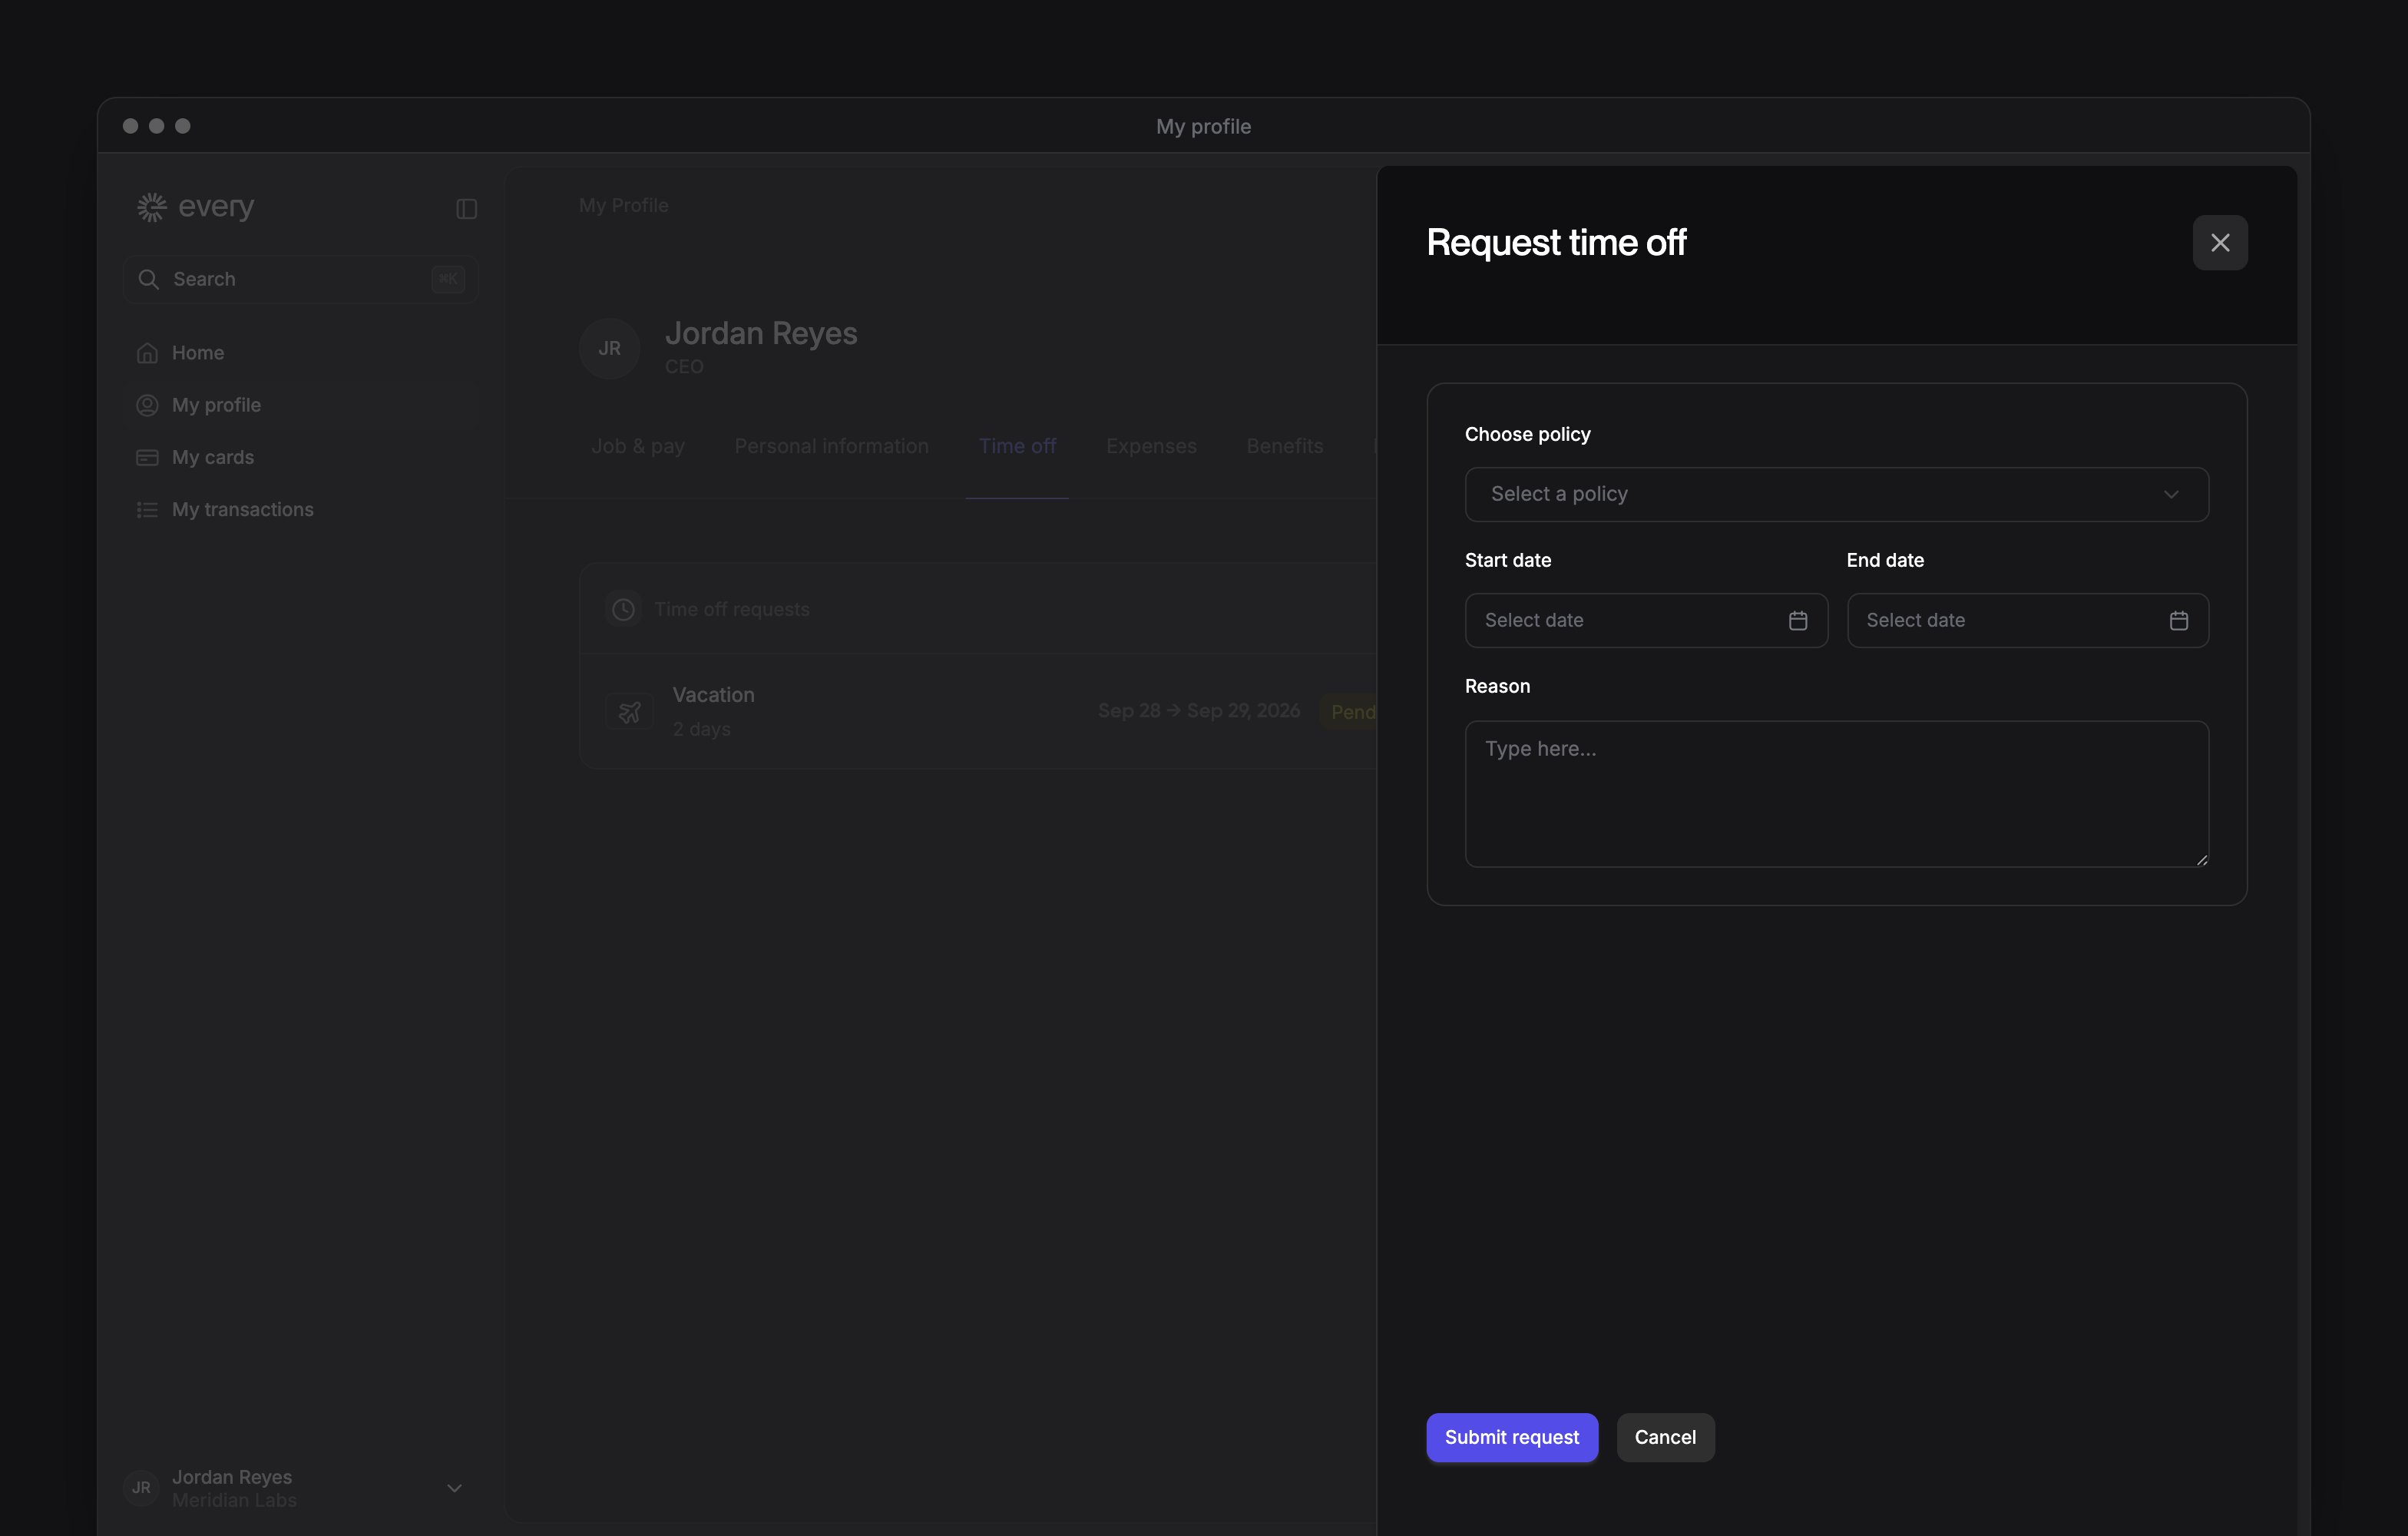The height and width of the screenshot is (1536, 2408).
Task: Go to Home in the sidebar
Action: point(300,353)
